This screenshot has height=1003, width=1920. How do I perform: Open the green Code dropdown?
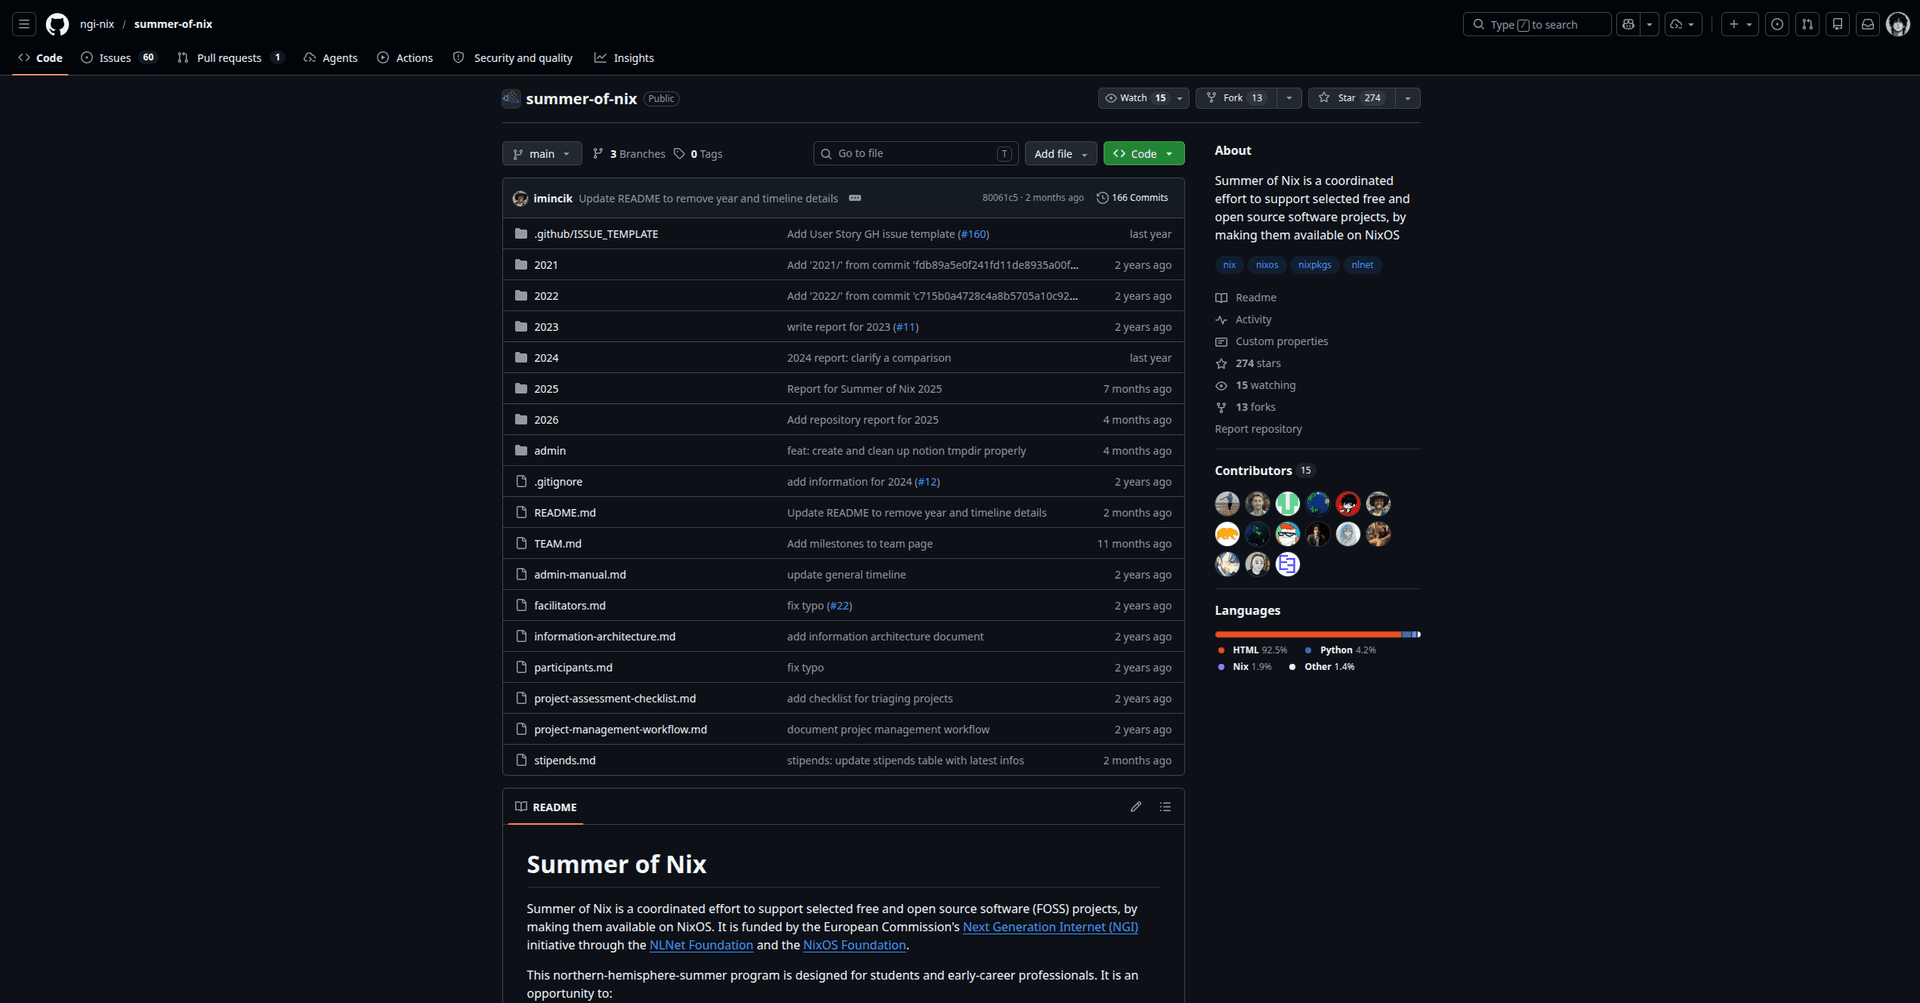click(1144, 154)
